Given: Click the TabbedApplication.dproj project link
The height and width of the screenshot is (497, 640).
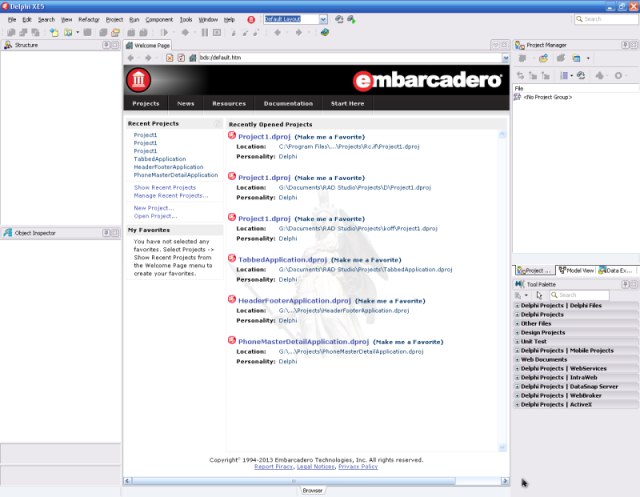Looking at the screenshot, I should 282,260.
